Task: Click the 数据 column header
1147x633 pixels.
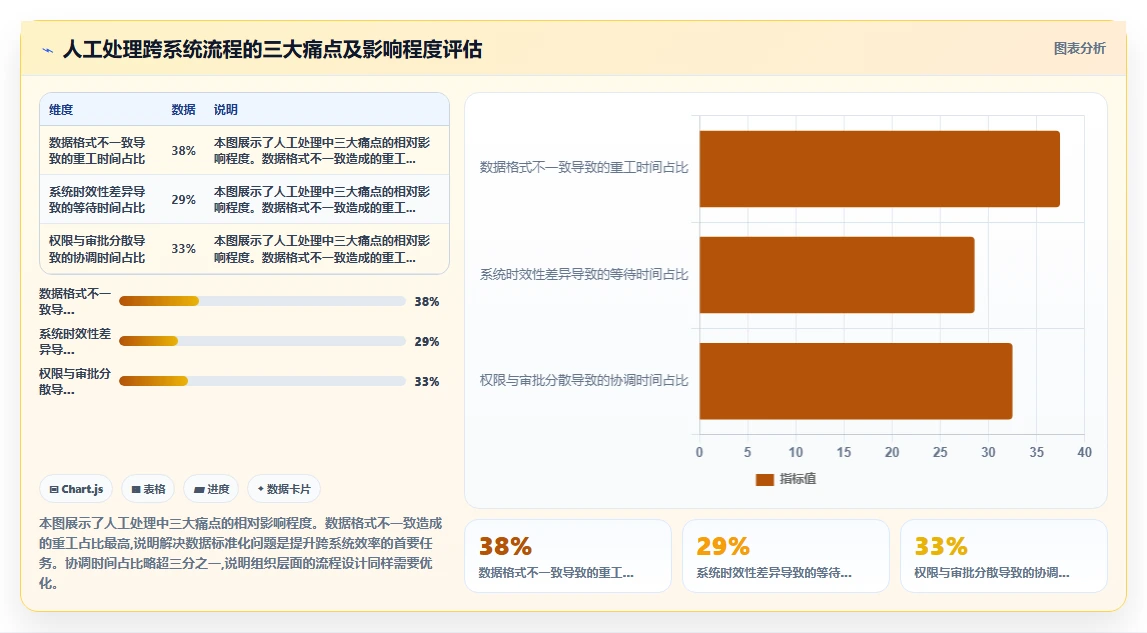Action: pyautogui.click(x=184, y=110)
